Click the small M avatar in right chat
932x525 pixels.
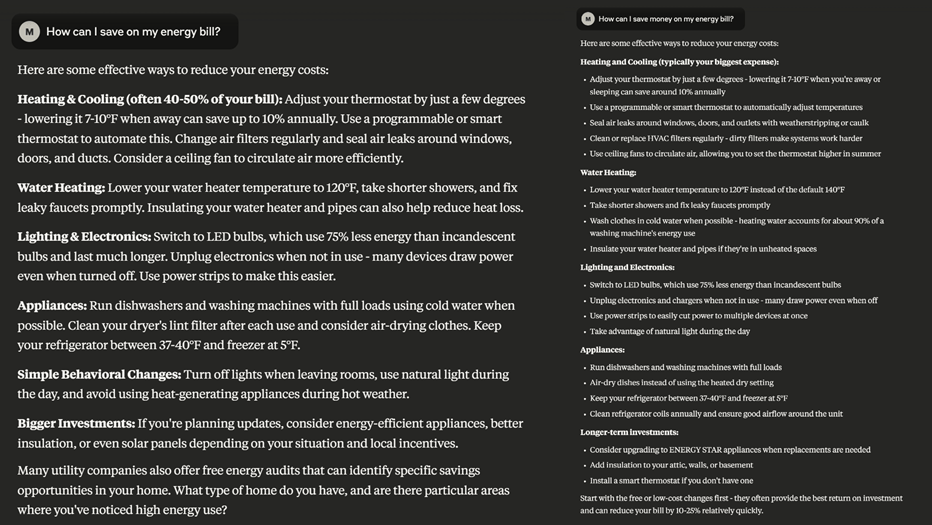pos(588,19)
